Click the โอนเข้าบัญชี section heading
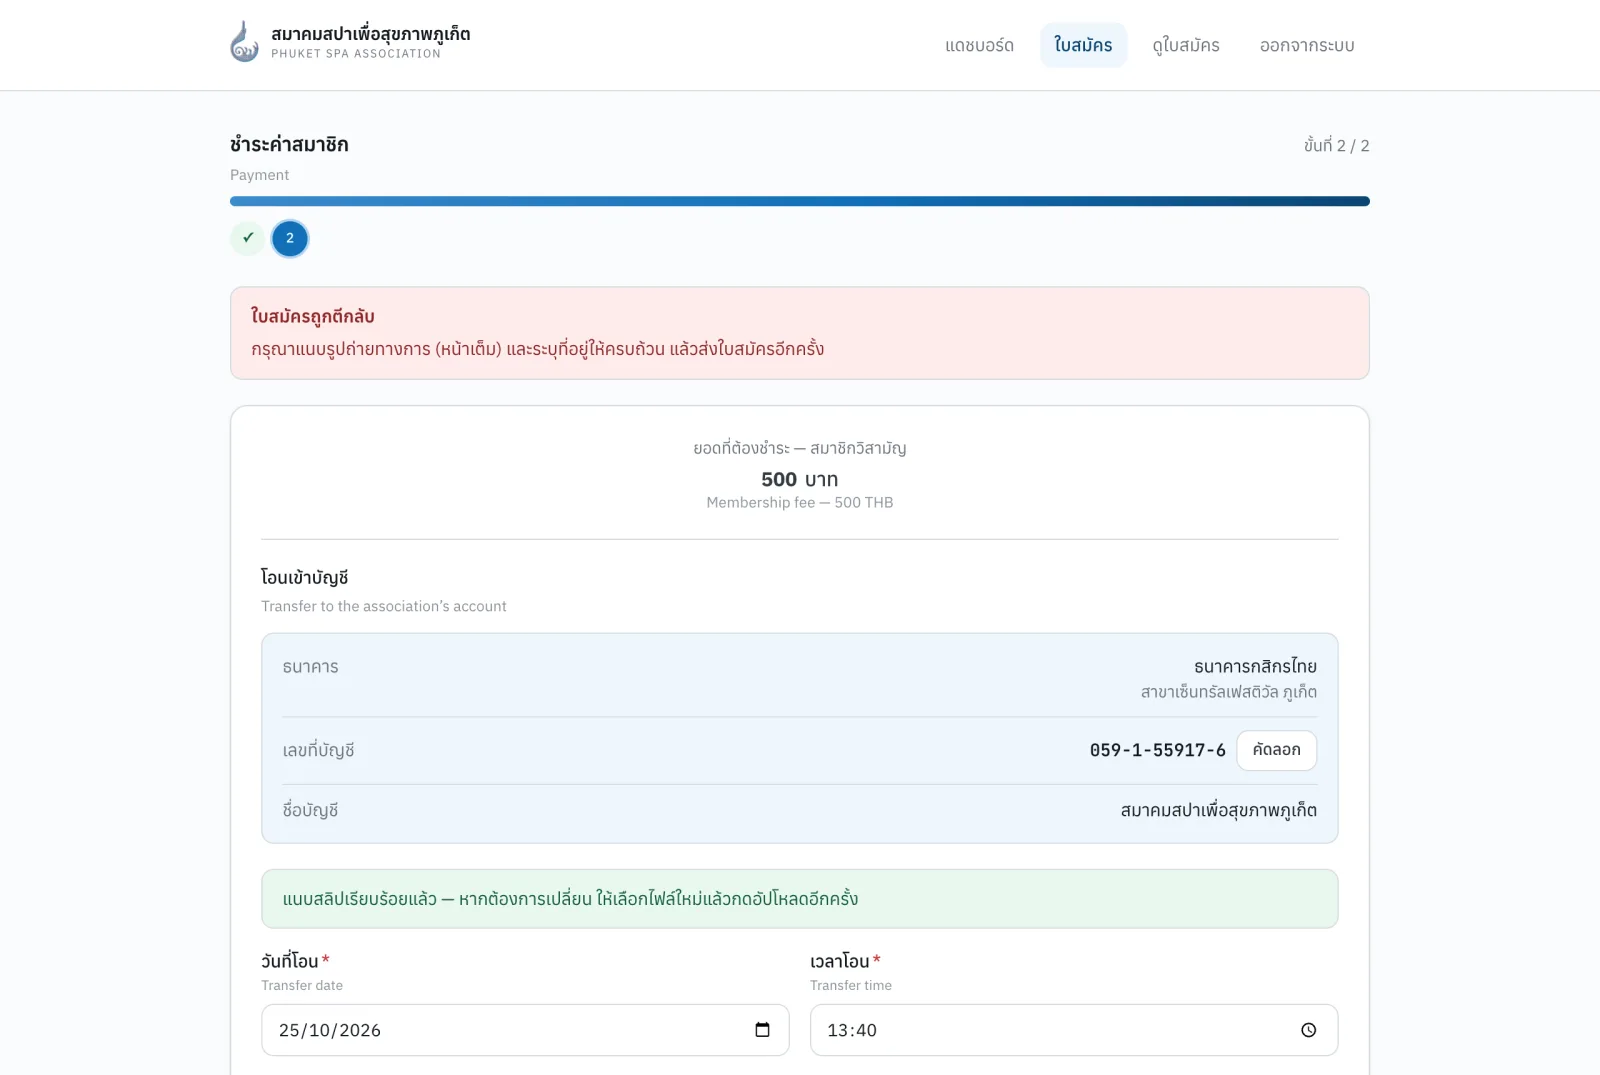The width and height of the screenshot is (1600, 1075). [x=305, y=577]
